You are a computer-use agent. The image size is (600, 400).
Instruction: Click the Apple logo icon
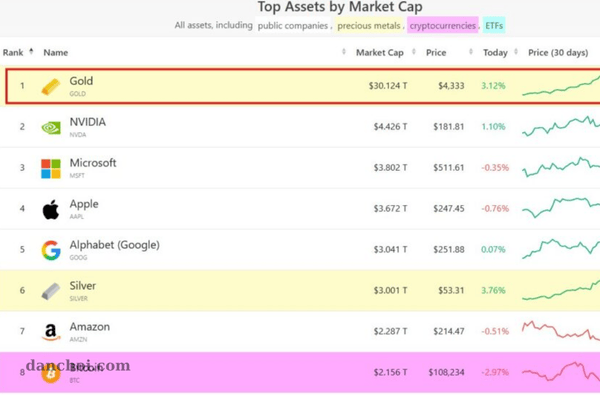click(x=50, y=210)
